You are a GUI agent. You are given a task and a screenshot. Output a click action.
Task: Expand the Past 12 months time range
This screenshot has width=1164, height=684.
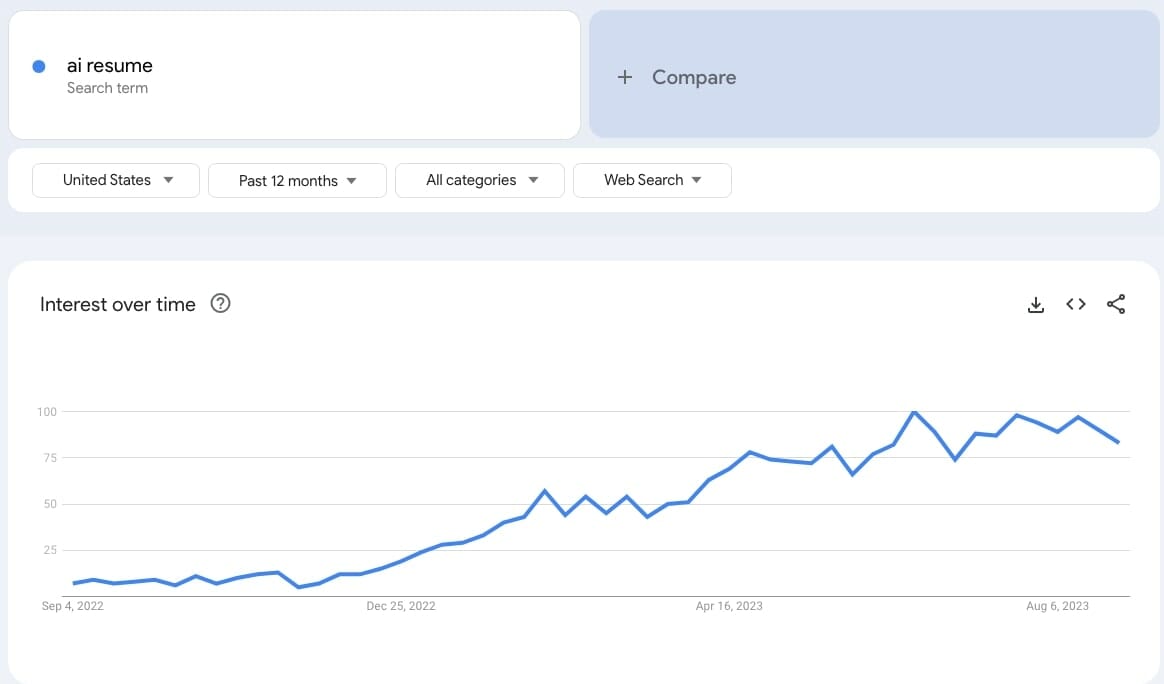[297, 181]
